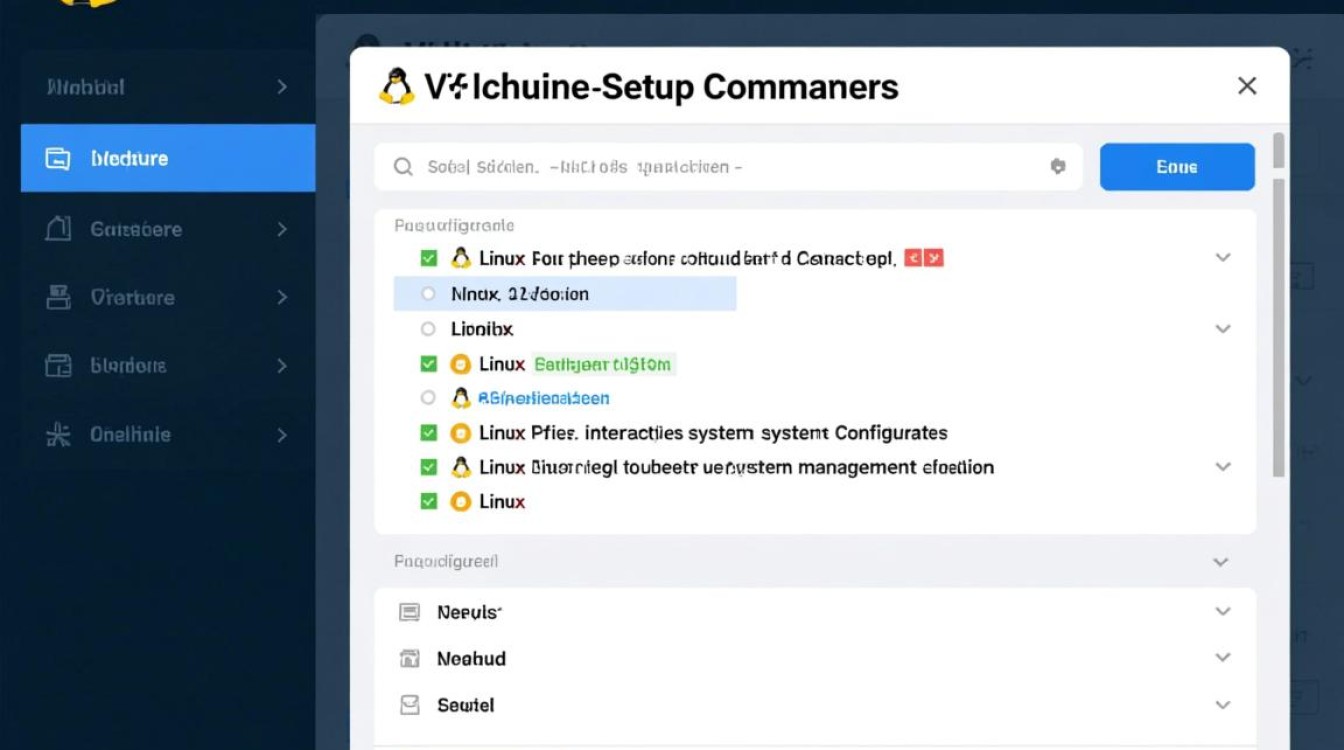
Task: Click the icon beside the Neehud row
Action: point(410,658)
